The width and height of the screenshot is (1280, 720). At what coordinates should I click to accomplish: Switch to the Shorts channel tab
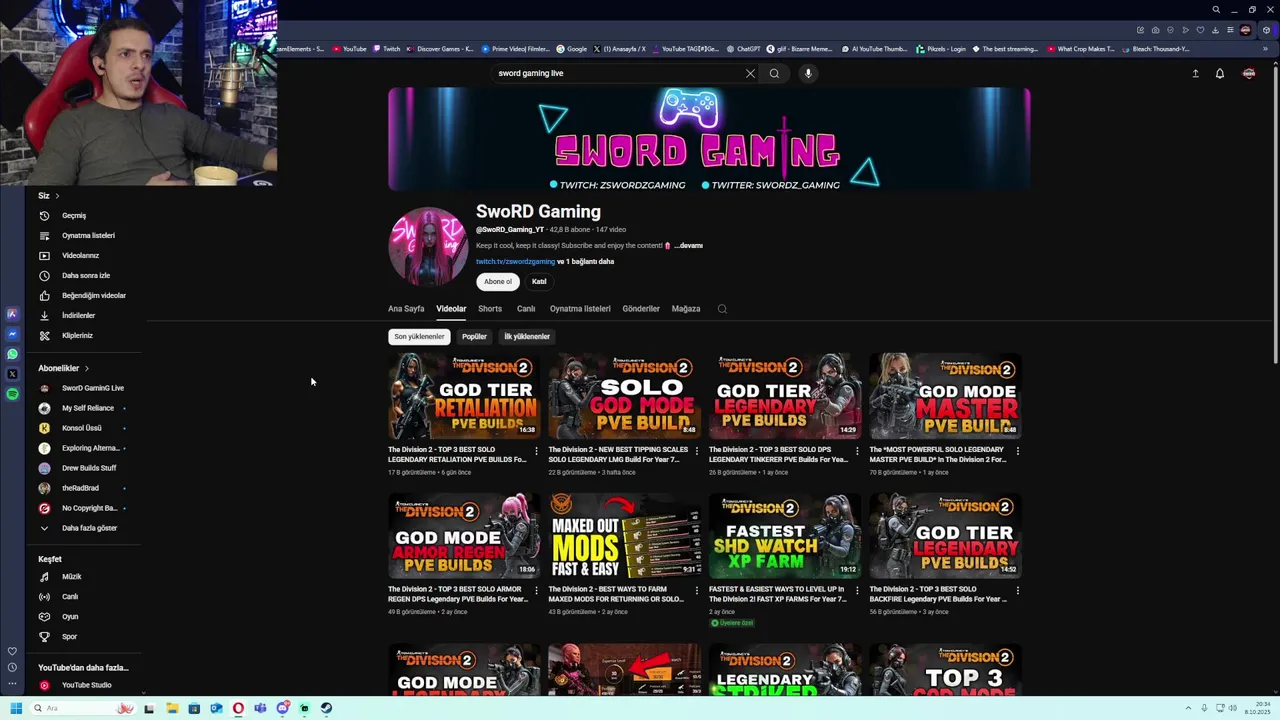click(490, 309)
